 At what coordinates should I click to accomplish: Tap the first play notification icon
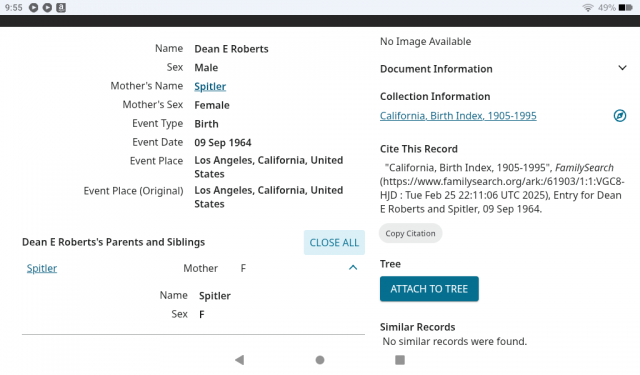coord(33,7)
